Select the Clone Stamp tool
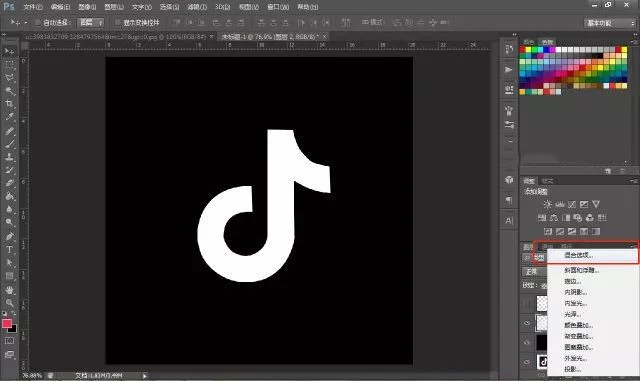This screenshot has height=381, width=640. point(9,157)
